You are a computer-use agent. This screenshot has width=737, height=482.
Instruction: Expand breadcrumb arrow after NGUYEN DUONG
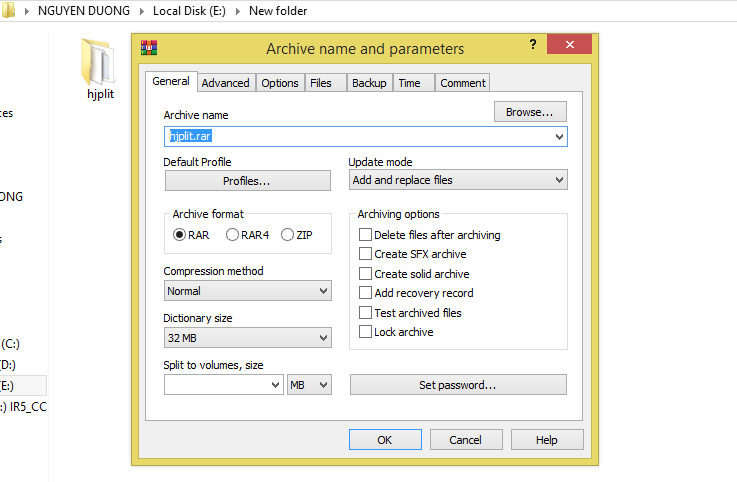coord(141,11)
